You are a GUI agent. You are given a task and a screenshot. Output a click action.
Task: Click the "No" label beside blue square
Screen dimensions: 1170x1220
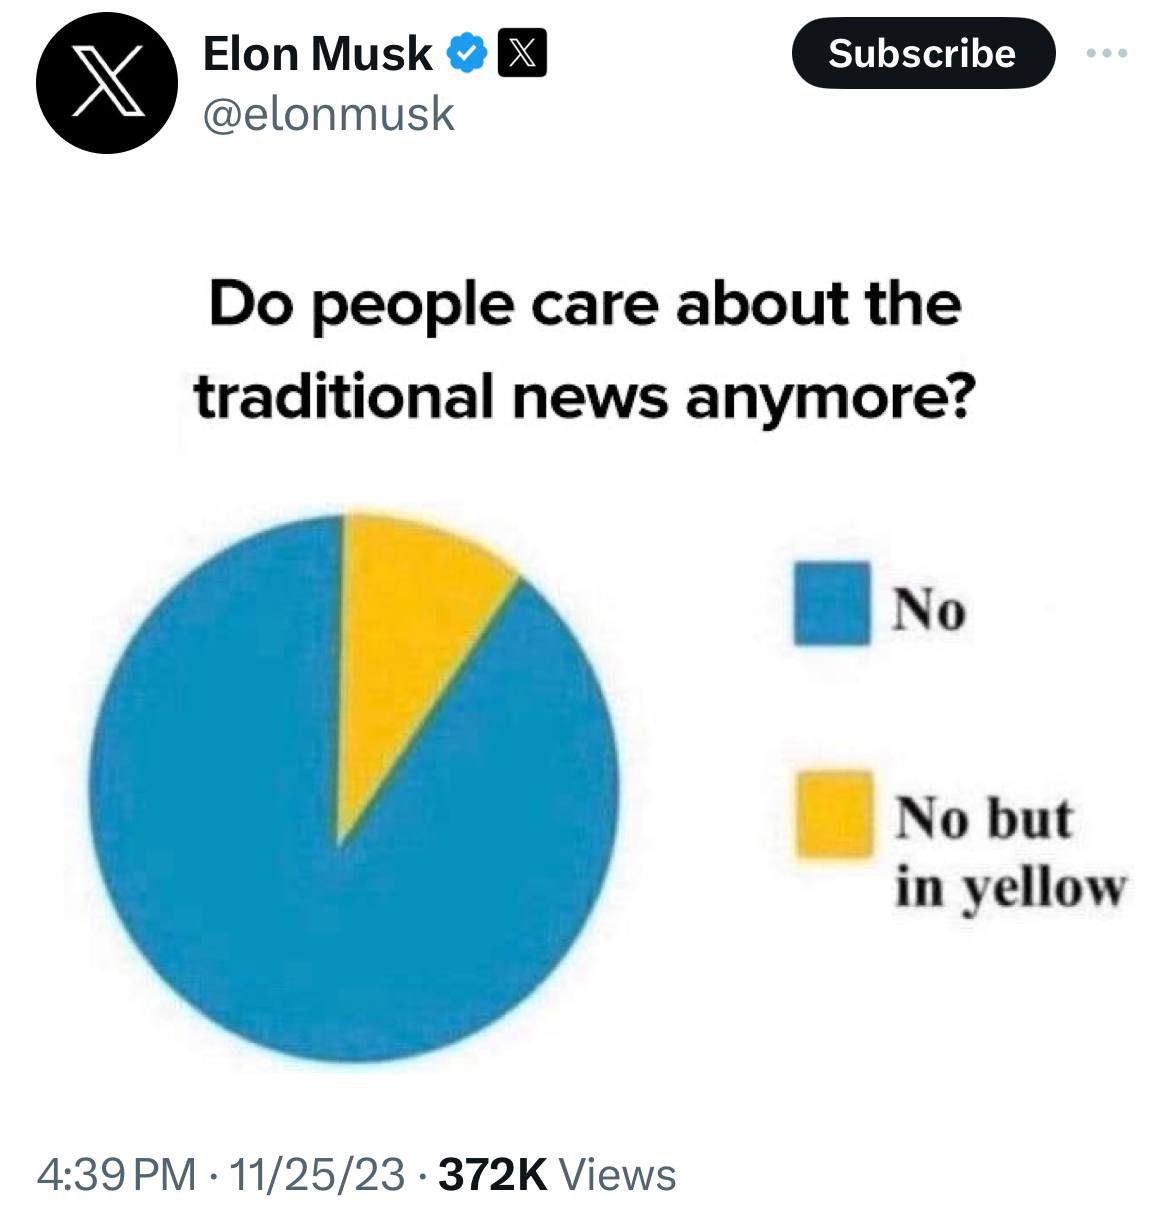tap(929, 608)
